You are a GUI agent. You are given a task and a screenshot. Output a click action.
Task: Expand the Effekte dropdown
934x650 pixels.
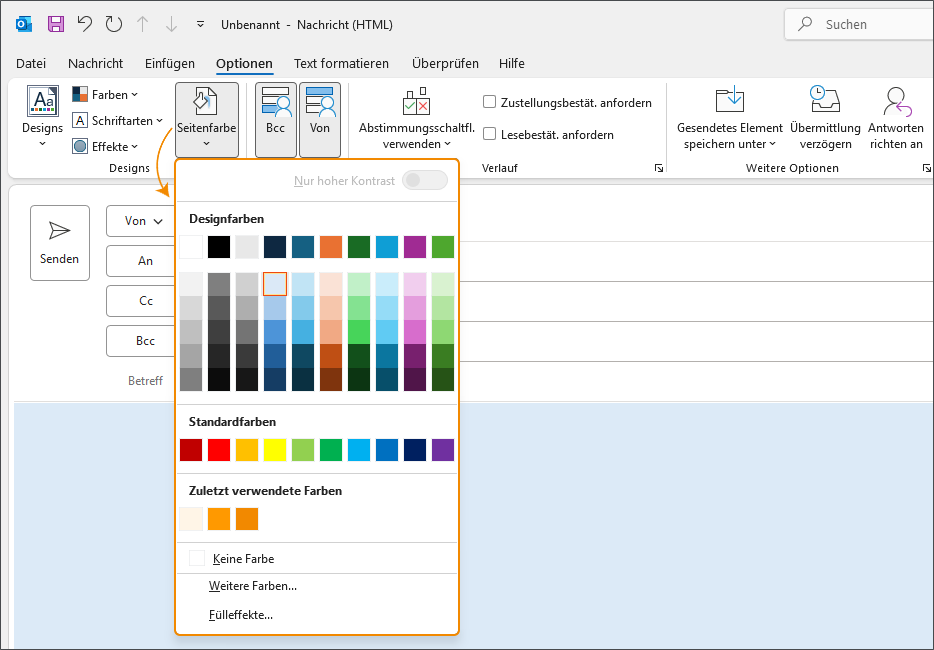106,147
